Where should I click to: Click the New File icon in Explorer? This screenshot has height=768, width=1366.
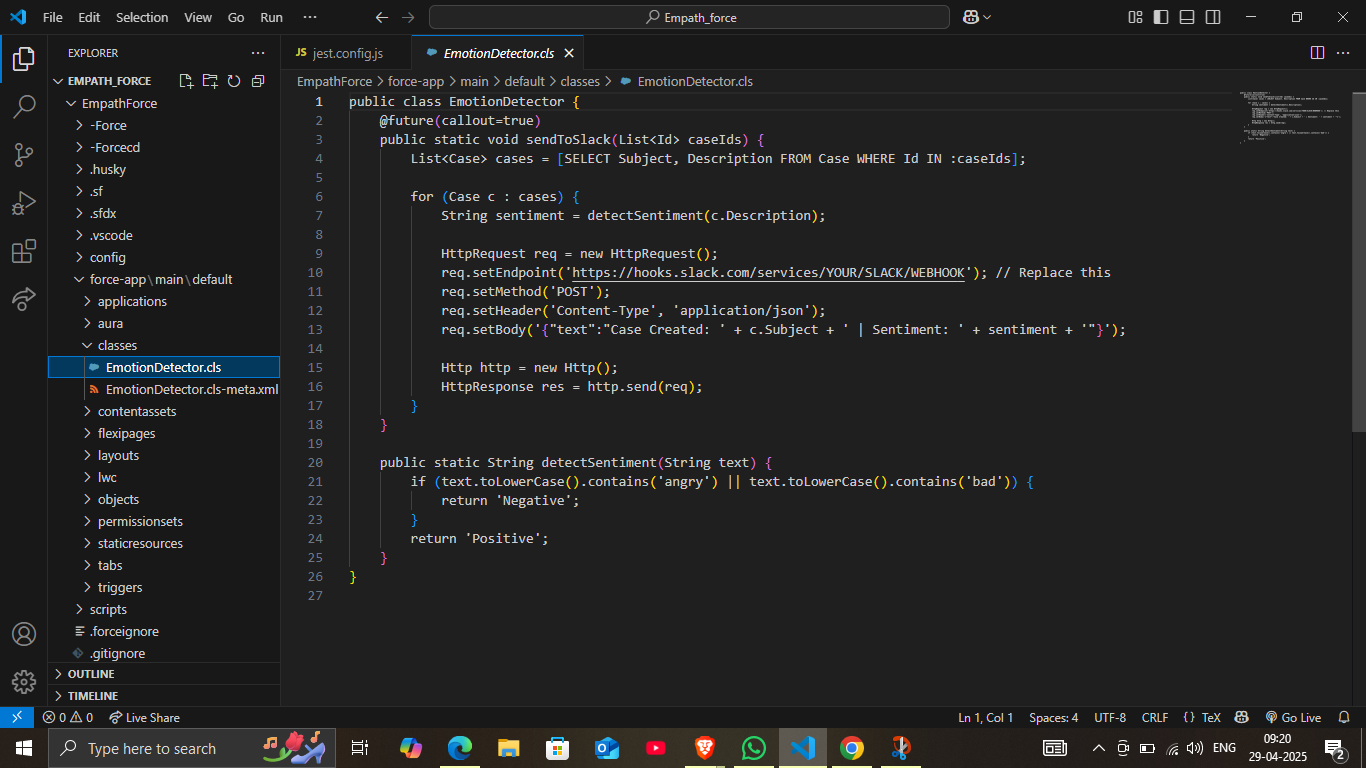click(x=184, y=81)
